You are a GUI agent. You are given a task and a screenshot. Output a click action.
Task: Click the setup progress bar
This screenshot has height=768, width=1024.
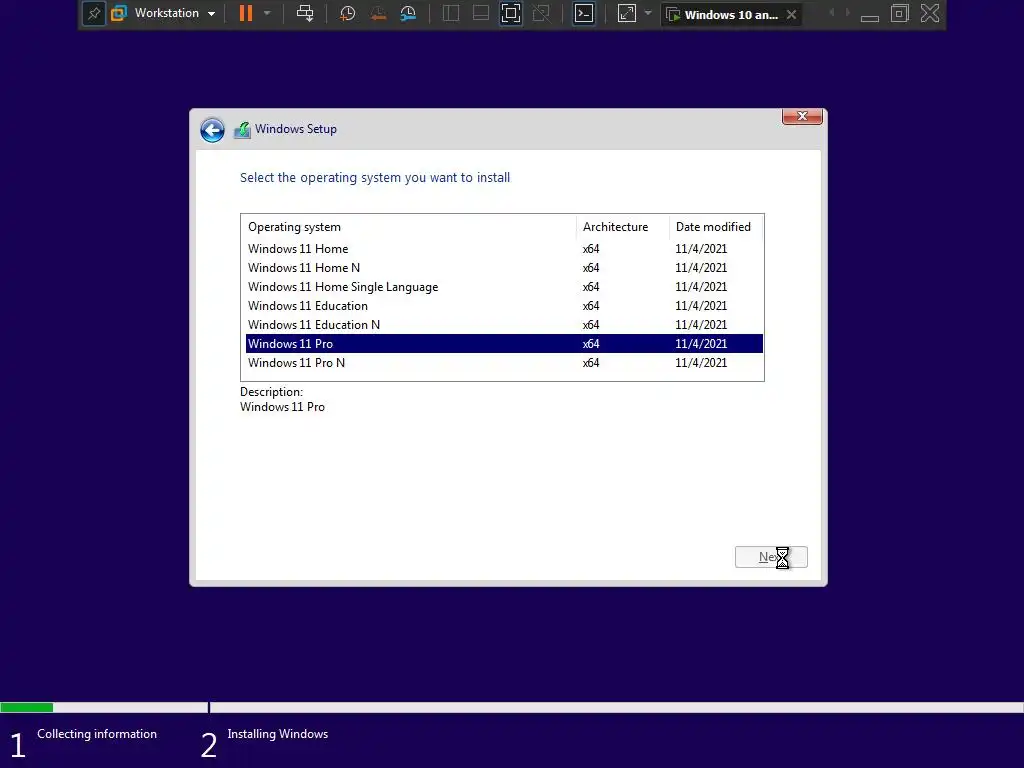click(x=512, y=707)
